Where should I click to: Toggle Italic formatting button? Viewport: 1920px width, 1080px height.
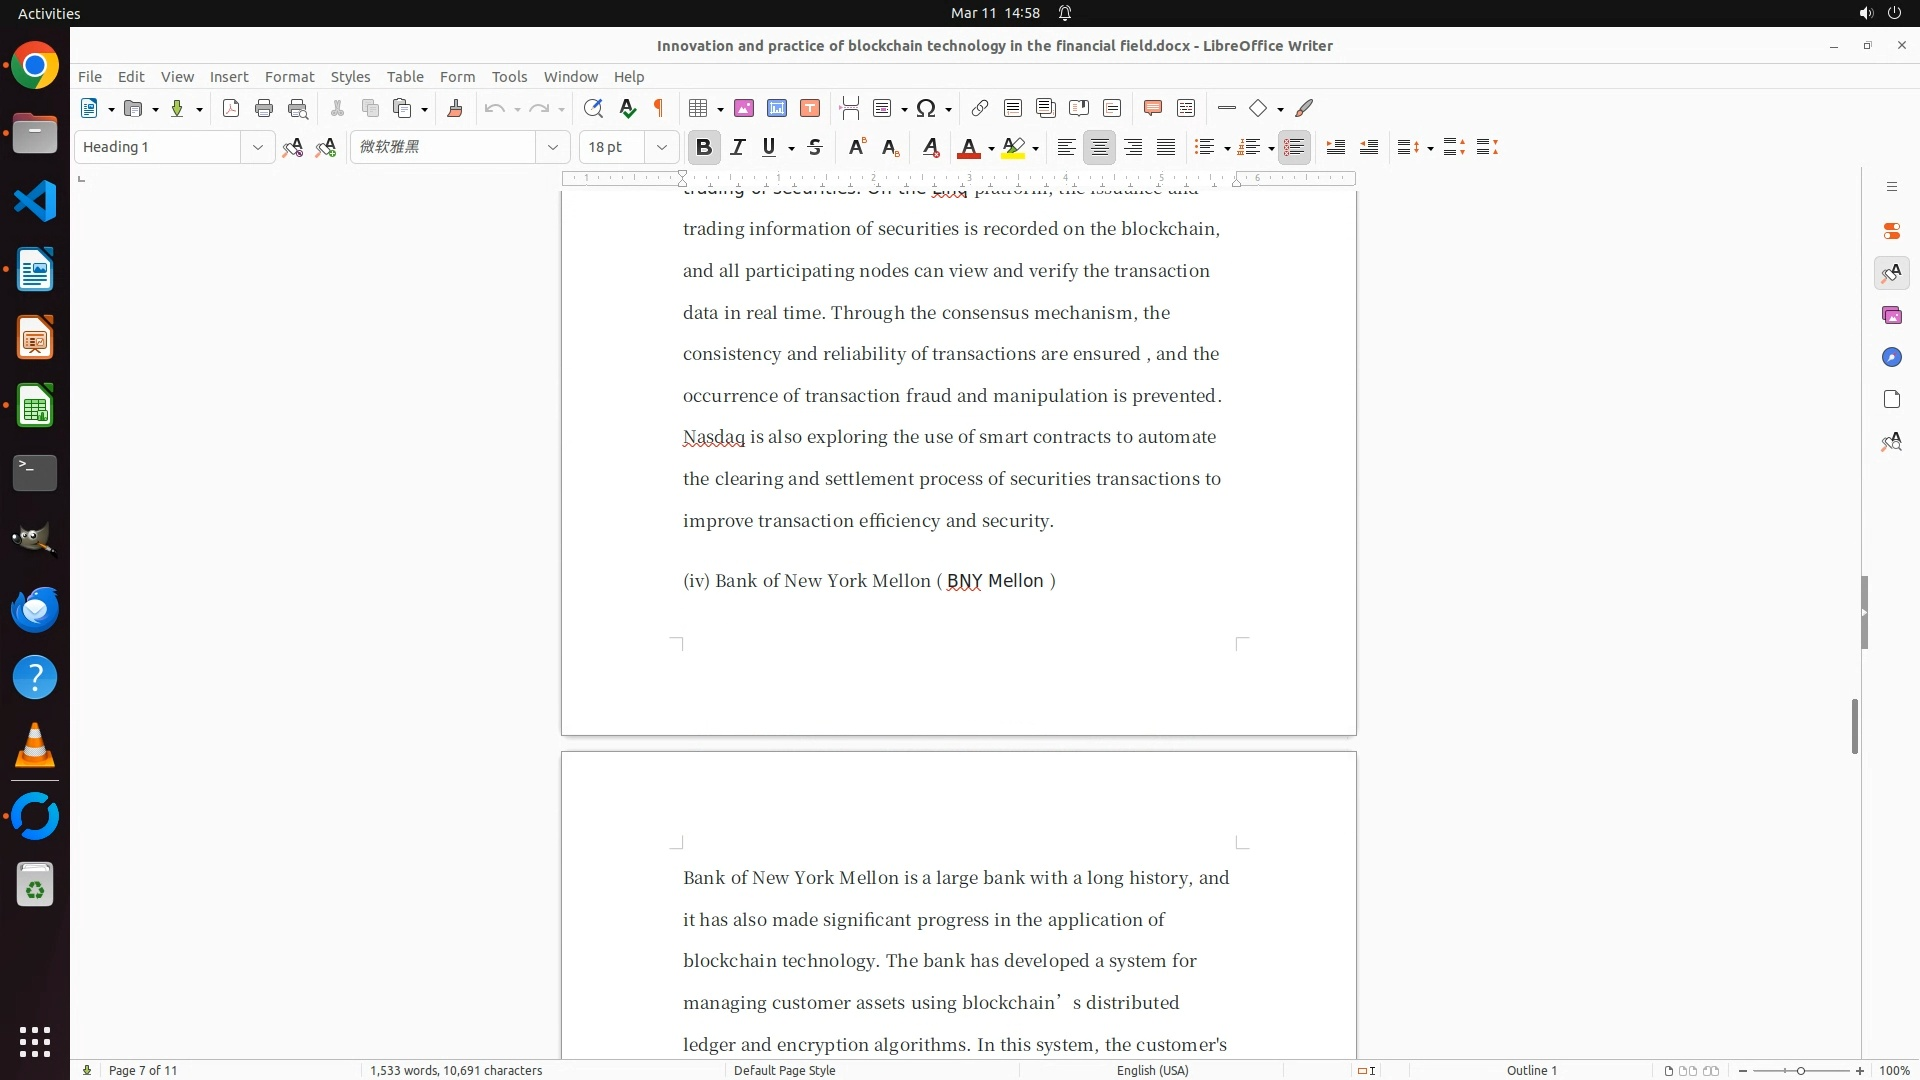[x=738, y=147]
